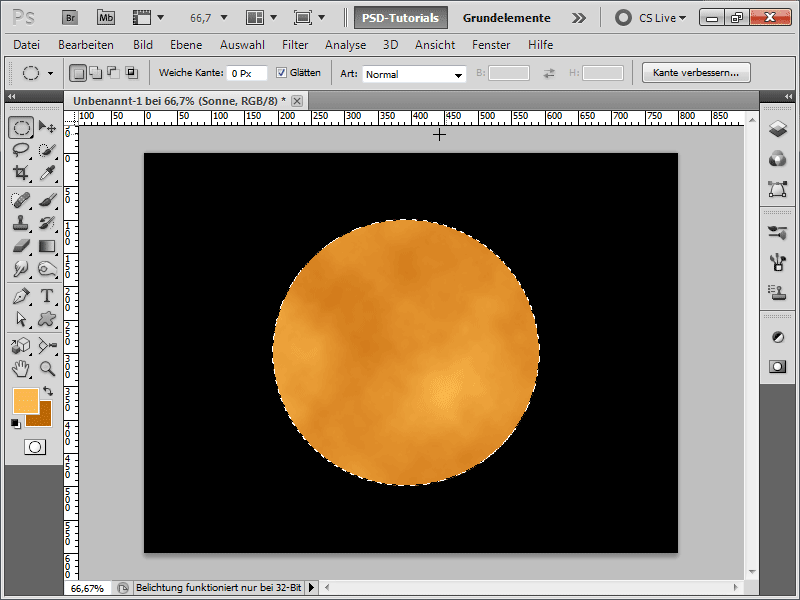This screenshot has height=600, width=800.
Task: Open the status bar info flyout arrow
Action: tap(311, 588)
